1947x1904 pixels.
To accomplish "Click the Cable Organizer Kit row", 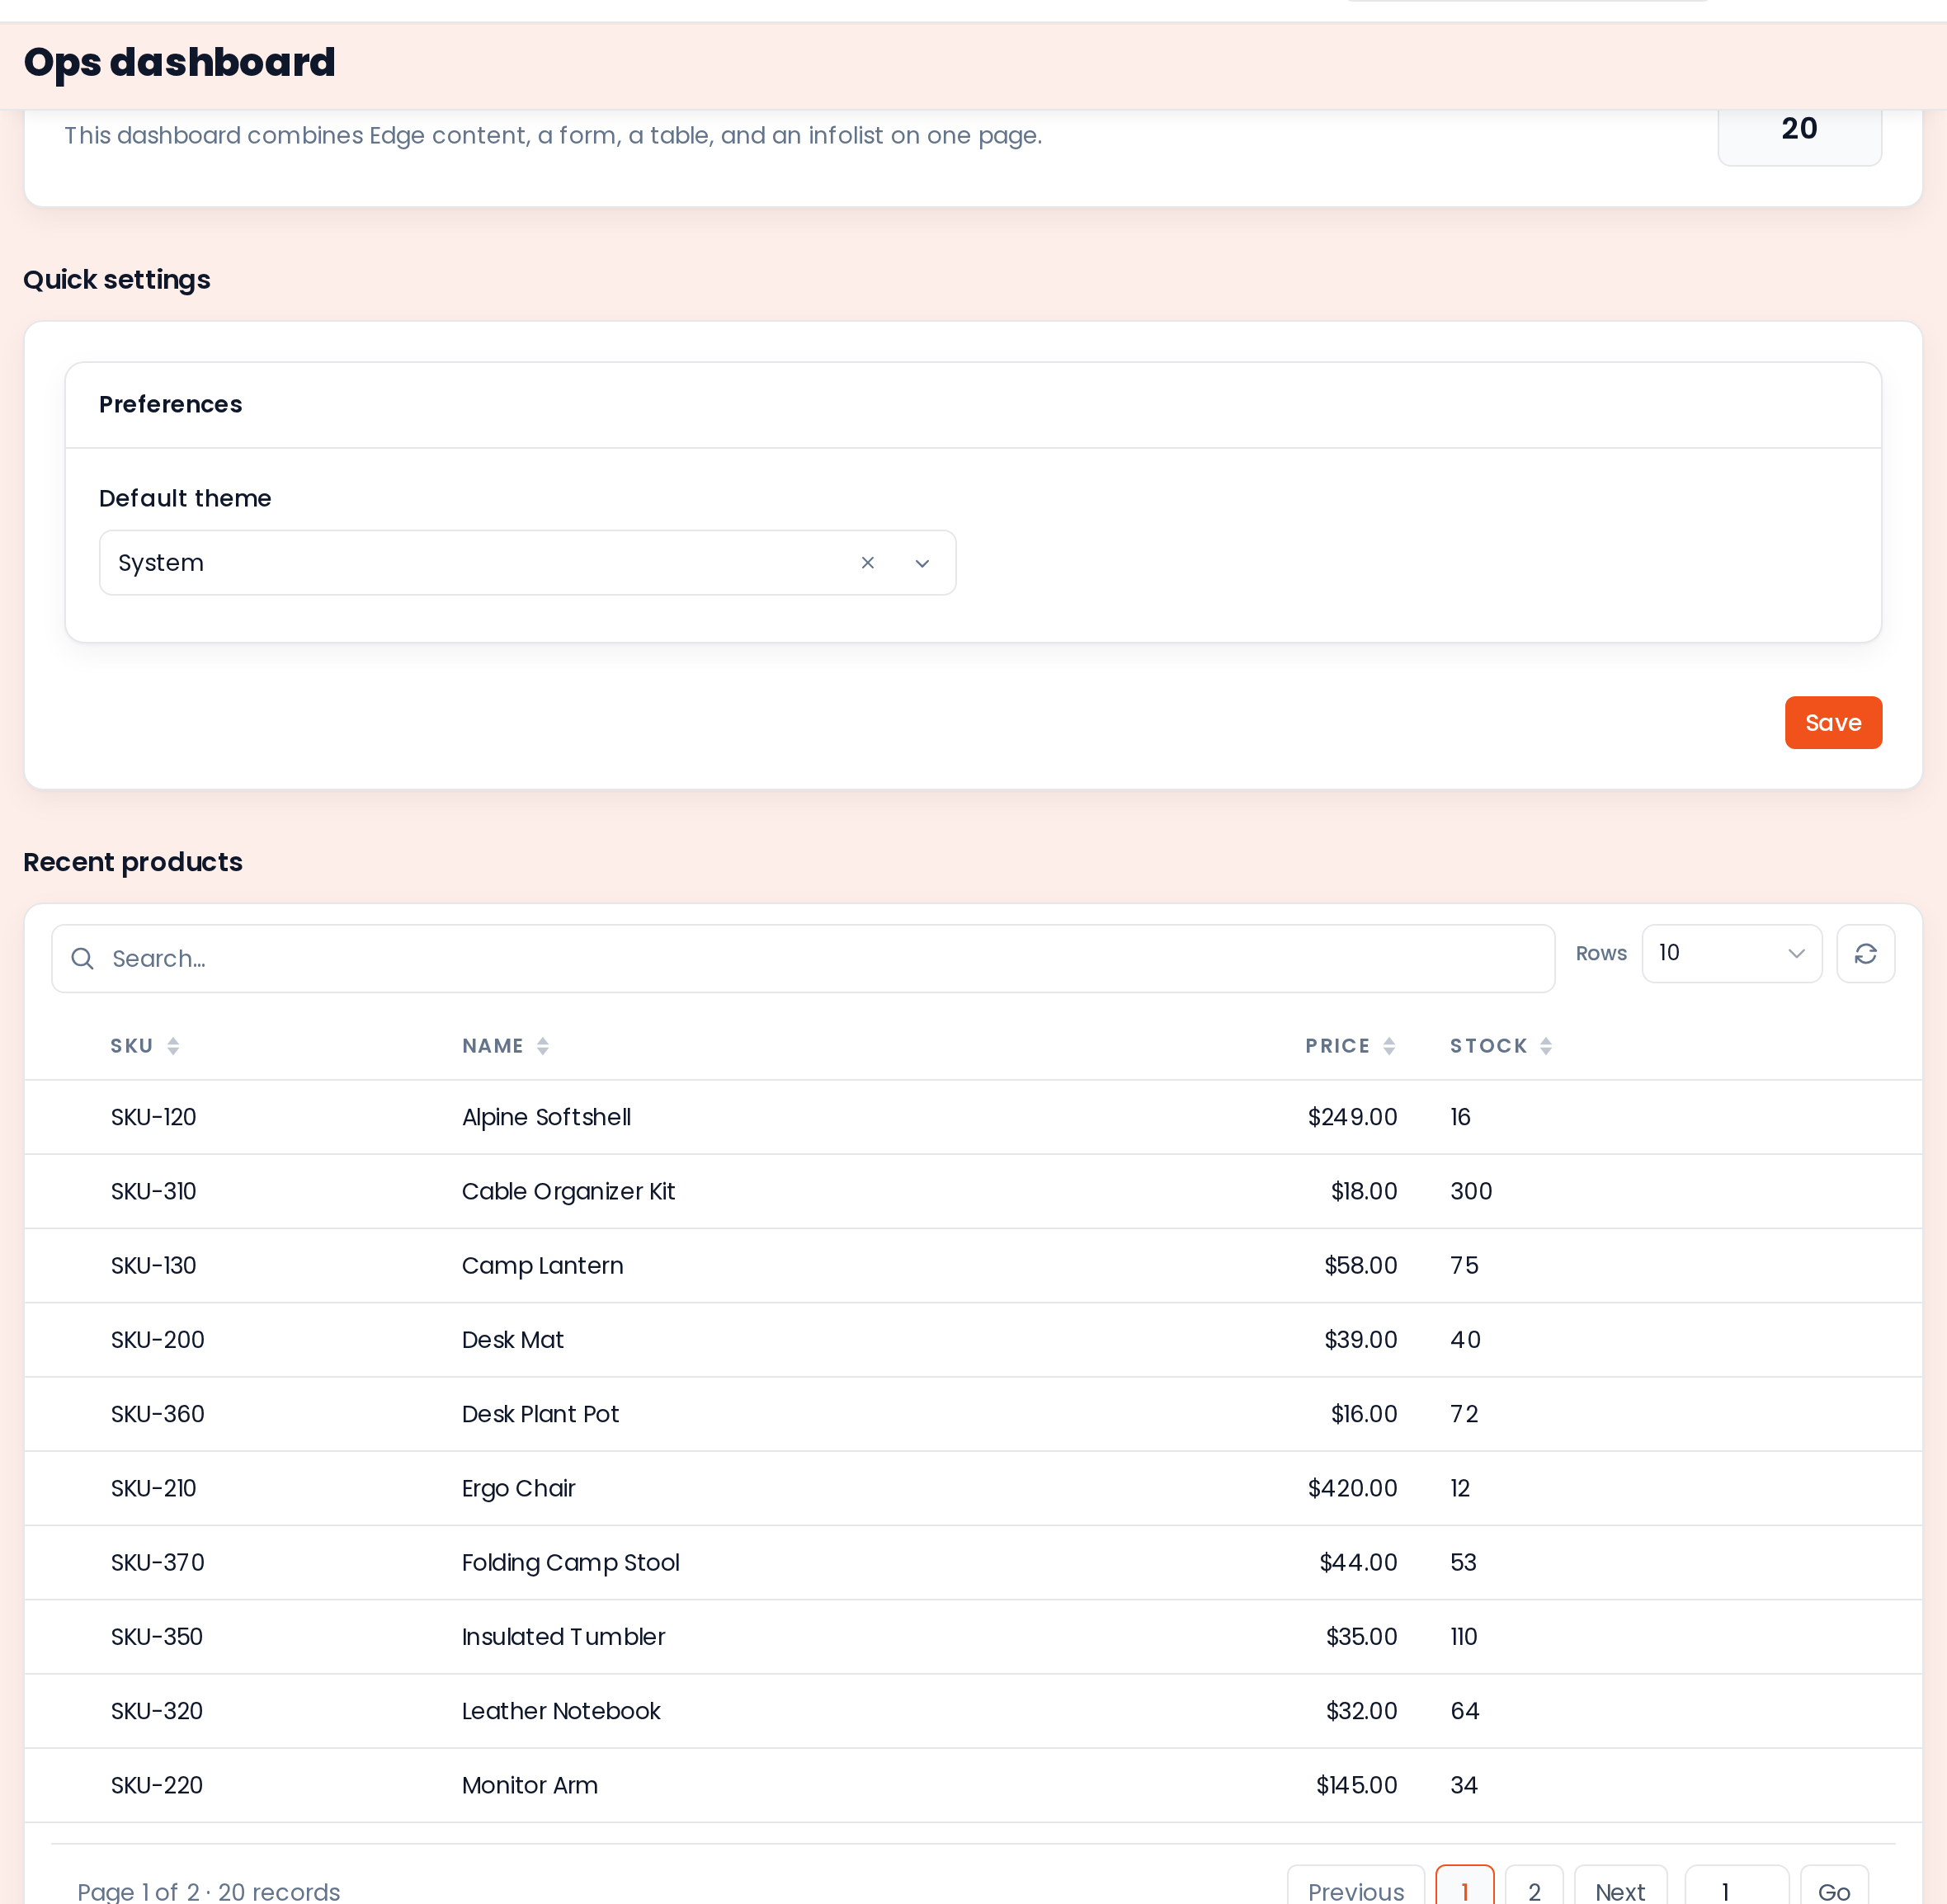I will (973, 1191).
